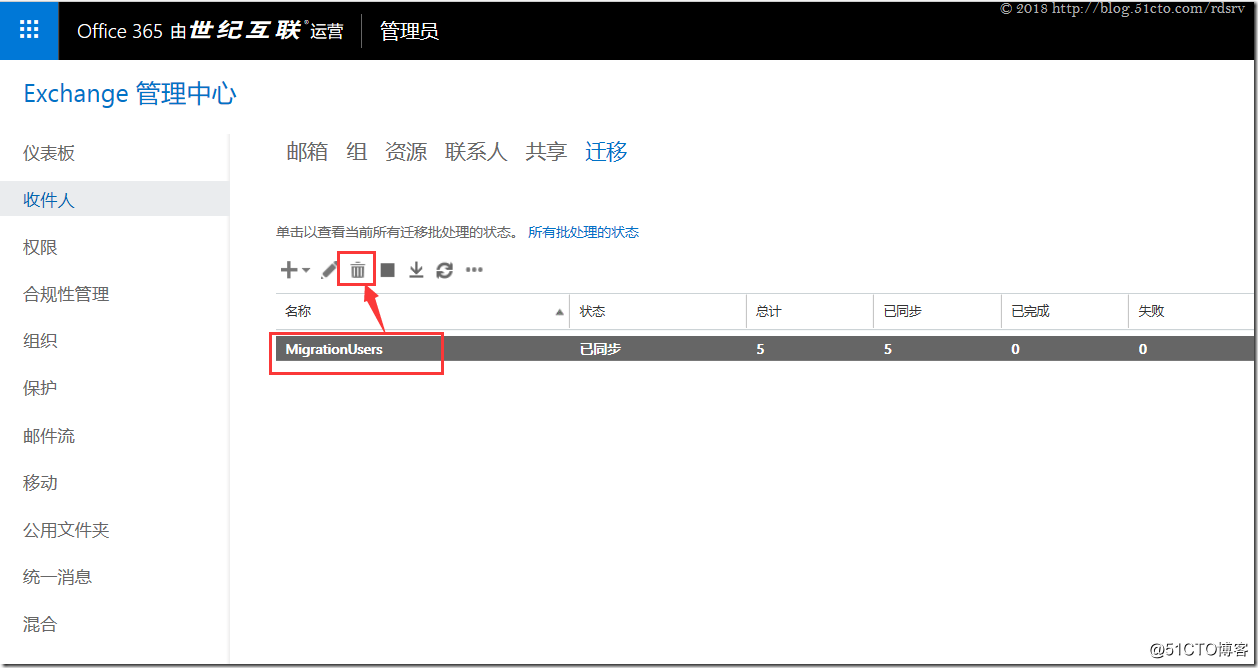The image size is (1258, 668).
Task: Click the 管理员 header link
Action: click(409, 31)
